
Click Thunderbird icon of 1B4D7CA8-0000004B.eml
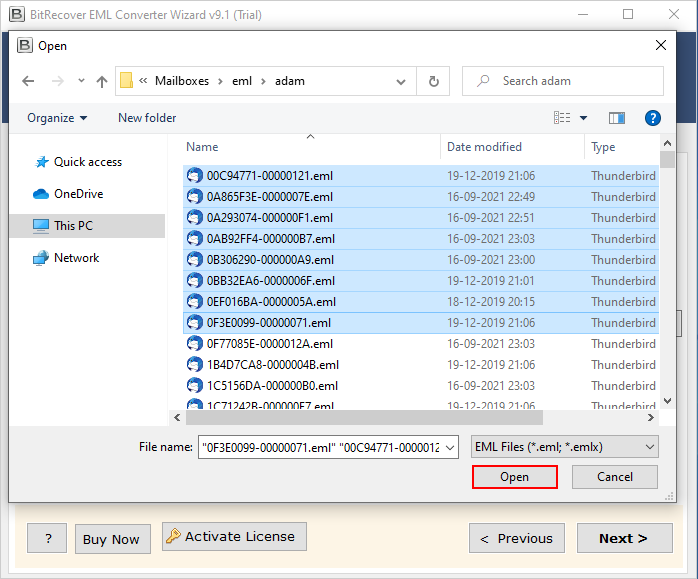coord(195,364)
